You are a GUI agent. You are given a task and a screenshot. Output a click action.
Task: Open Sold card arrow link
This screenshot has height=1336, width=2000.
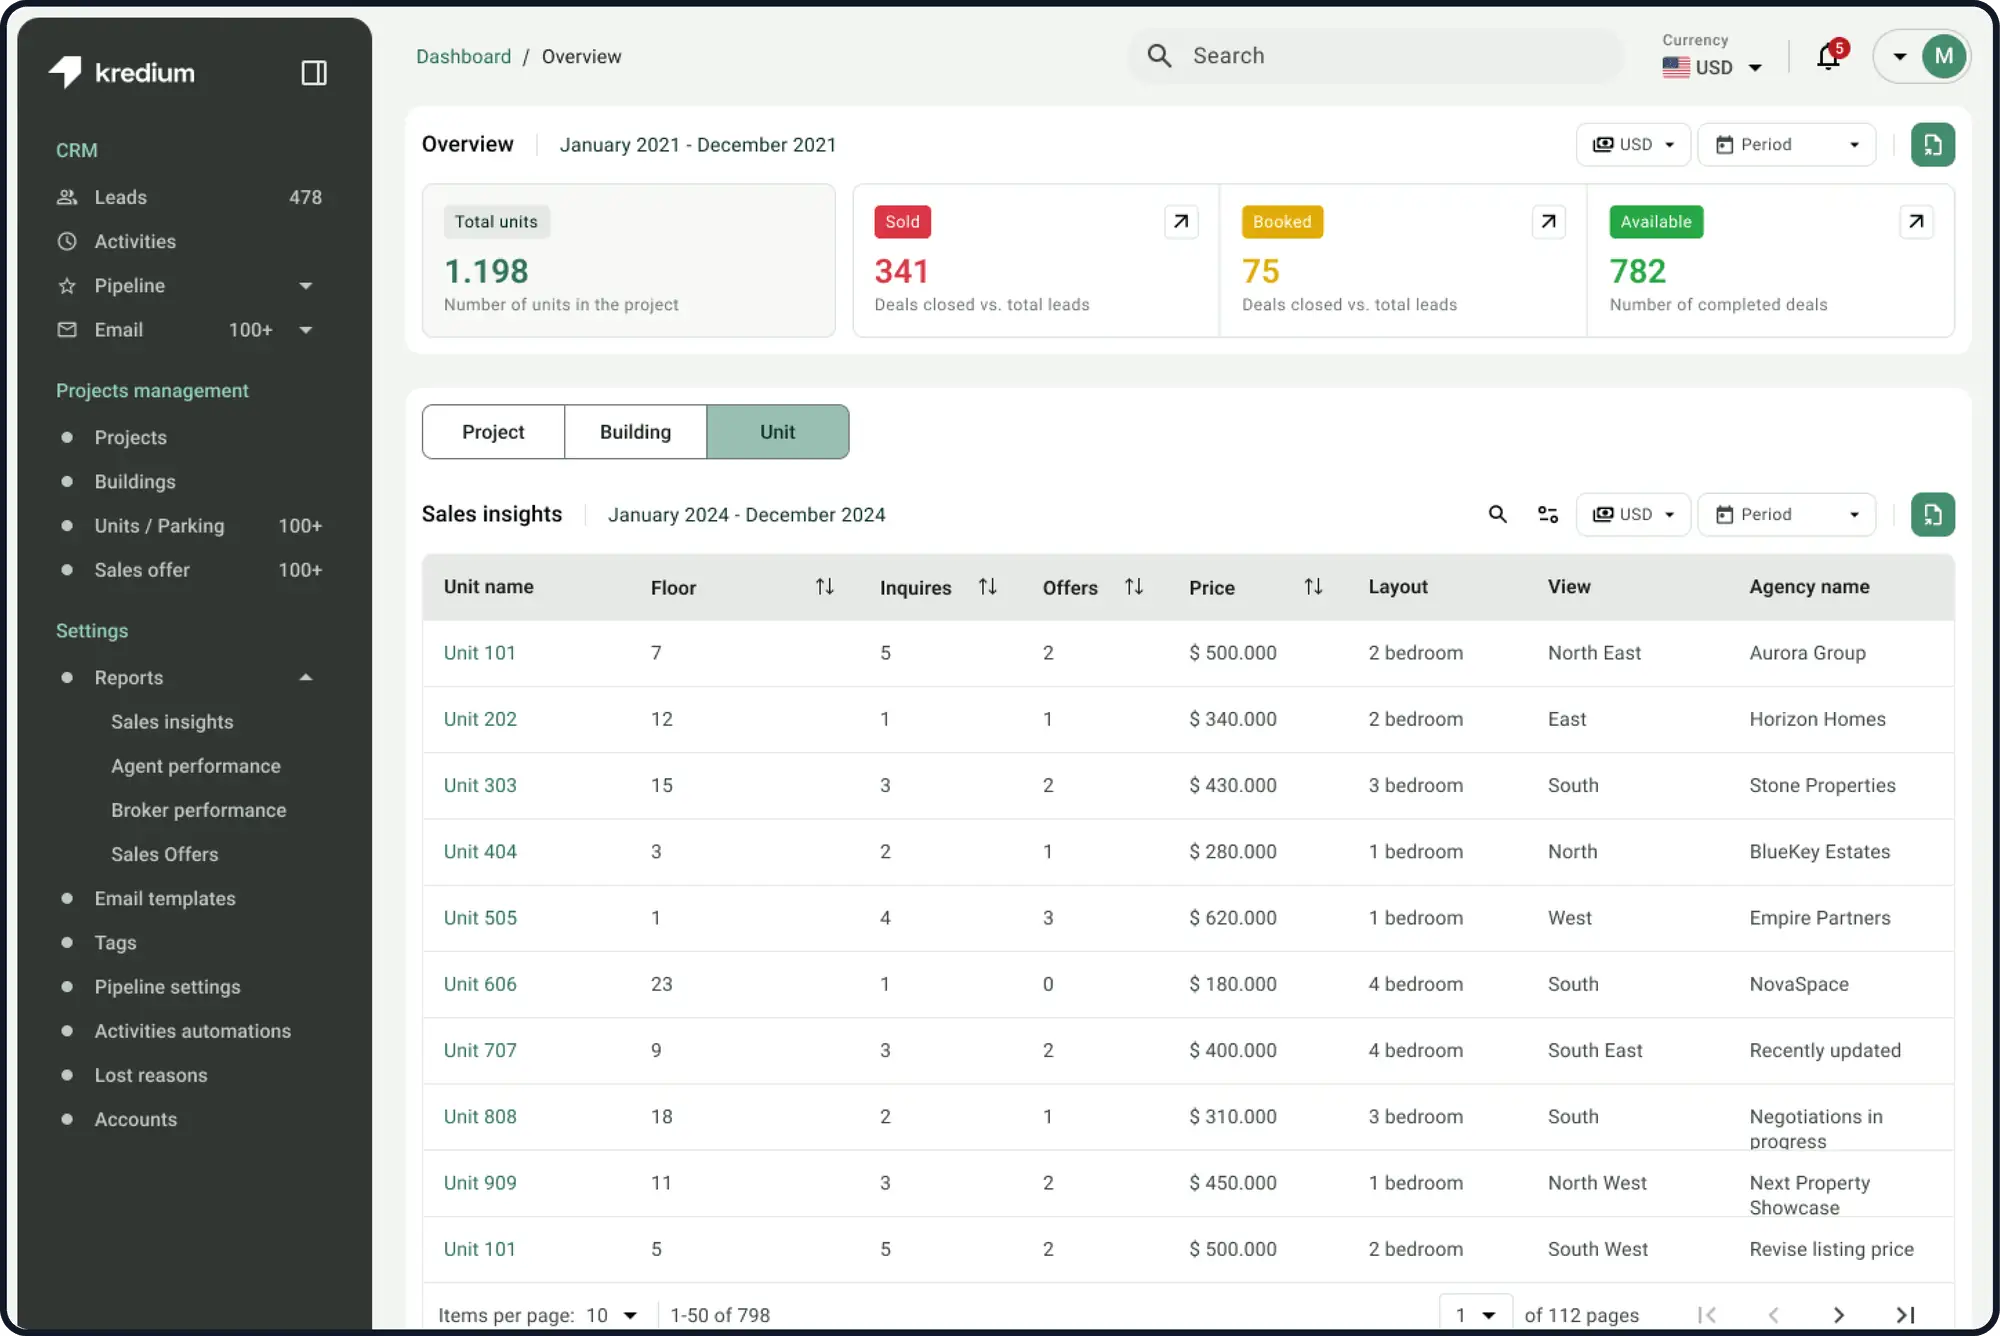point(1181,222)
